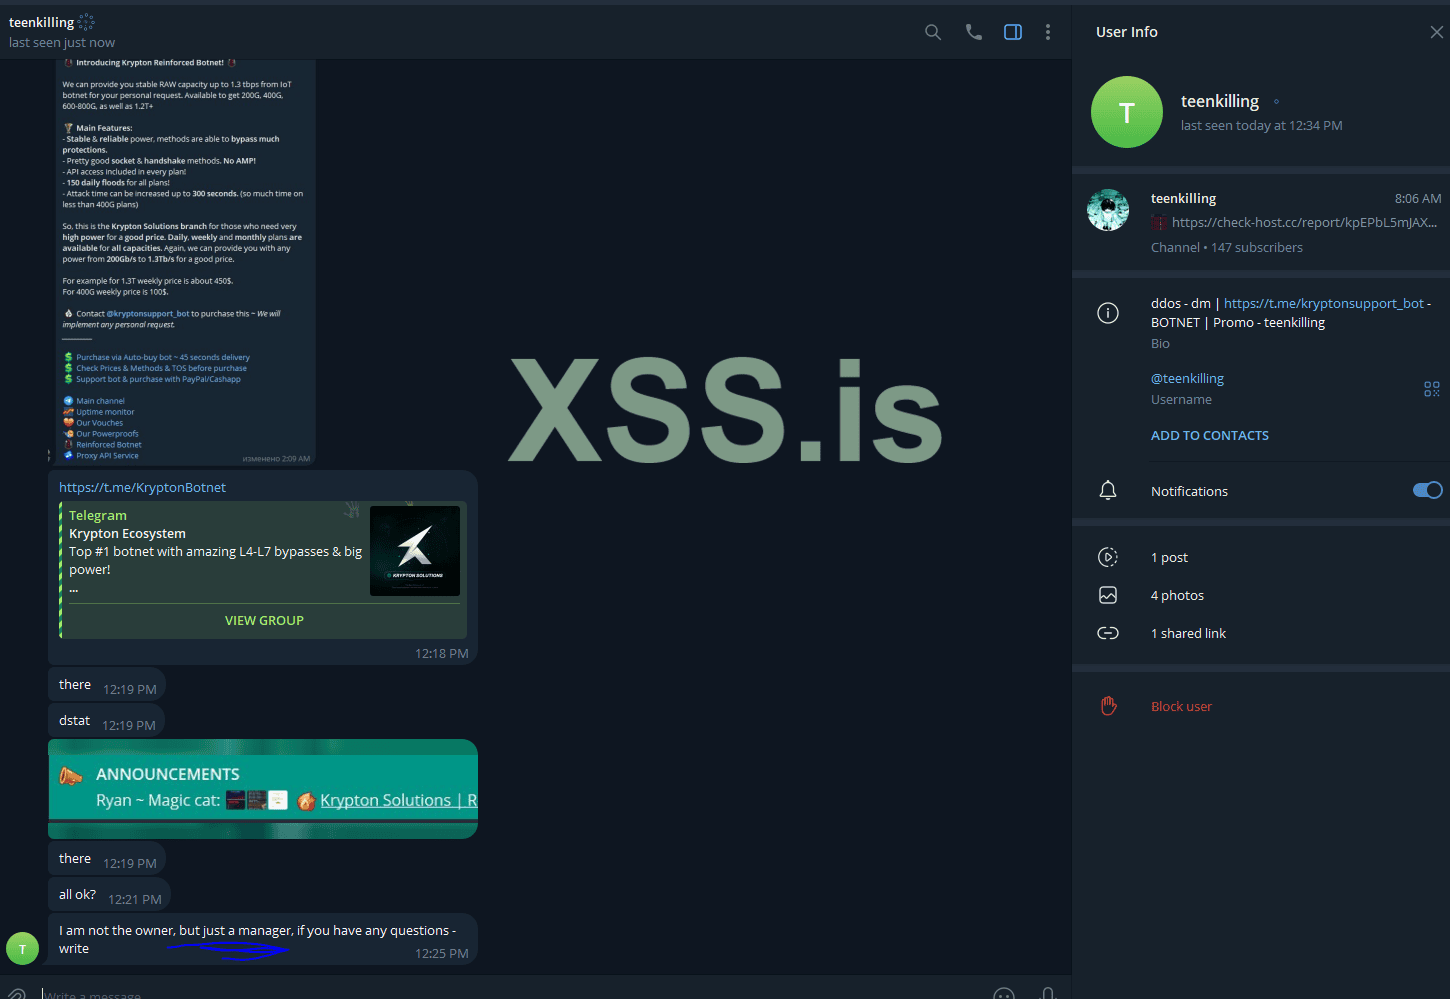
Task: Toggle the Notifications switch off
Action: pyautogui.click(x=1428, y=490)
